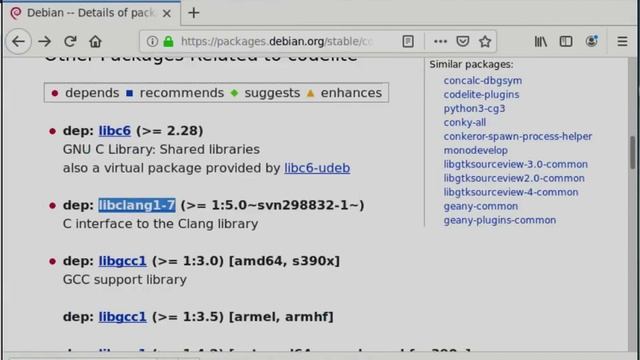Click the 'recommends' legend label
Image resolution: width=640 pixels, height=360 pixels.
point(182,93)
